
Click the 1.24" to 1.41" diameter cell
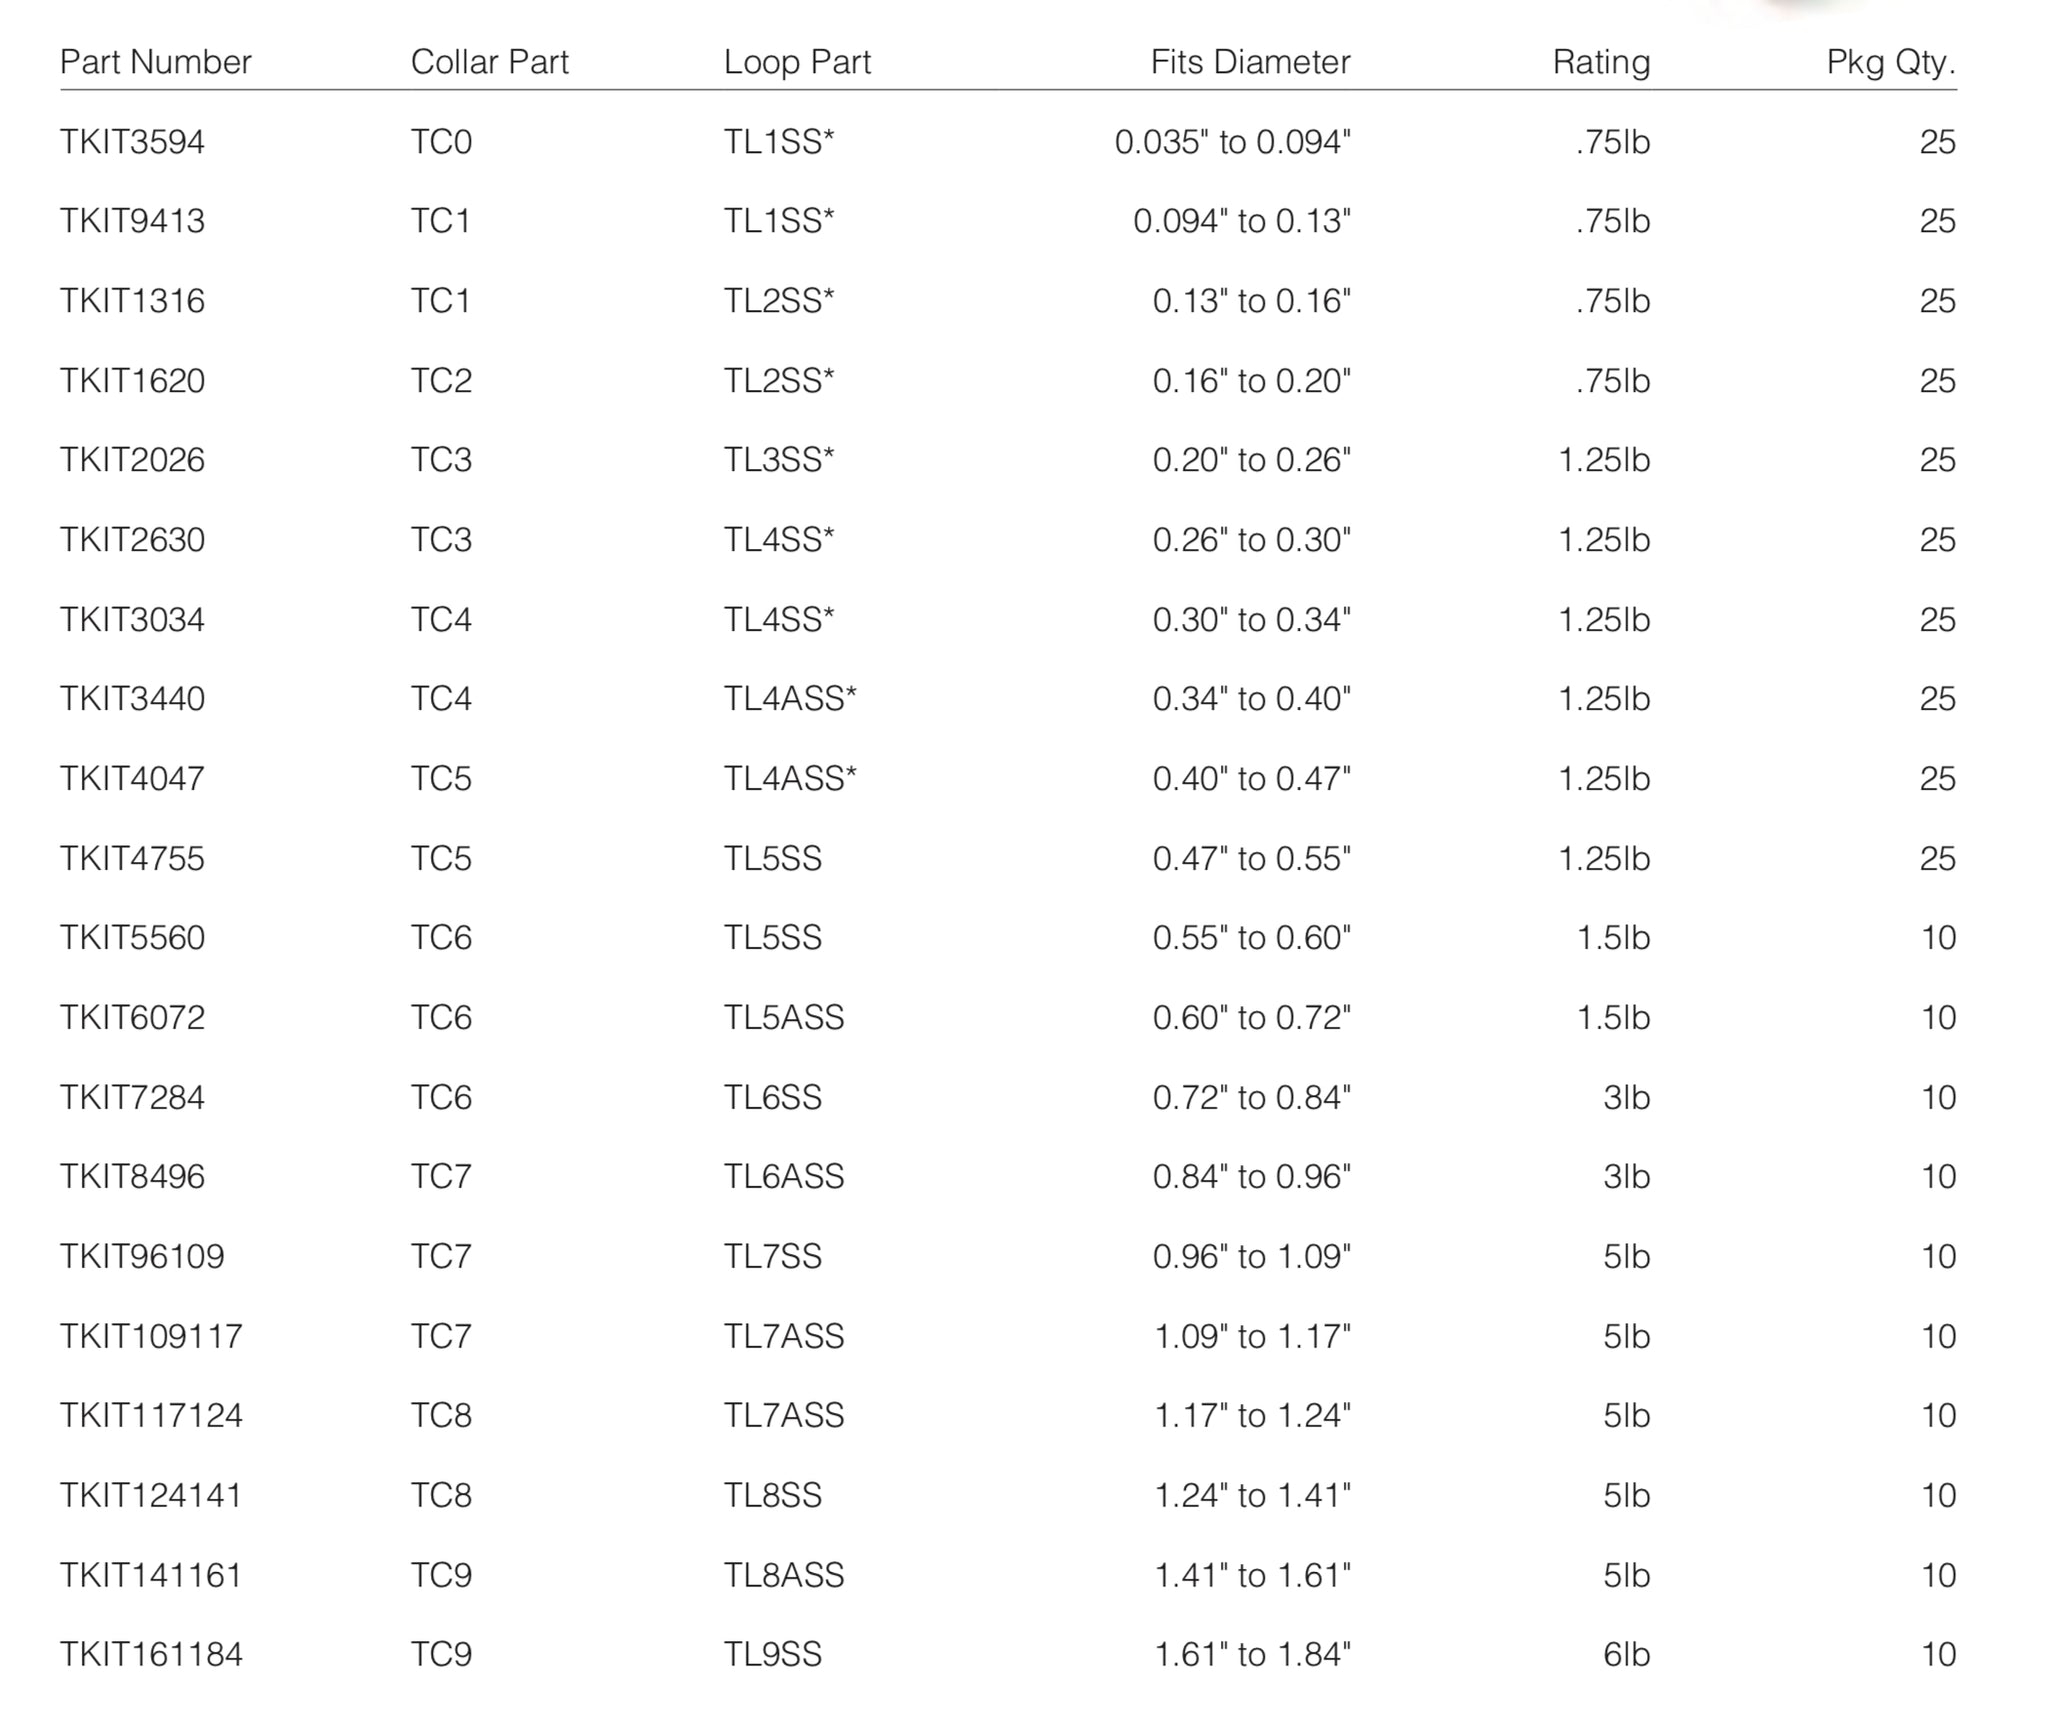[1252, 1495]
